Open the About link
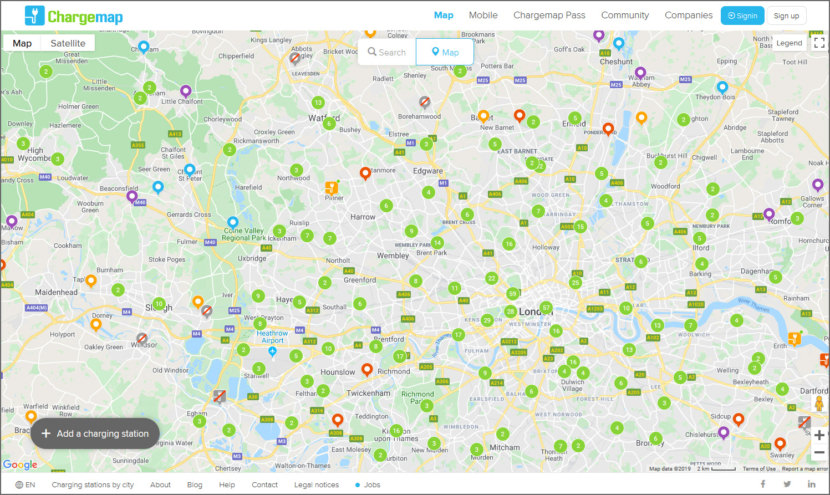The width and height of the screenshot is (830, 495). (x=160, y=484)
